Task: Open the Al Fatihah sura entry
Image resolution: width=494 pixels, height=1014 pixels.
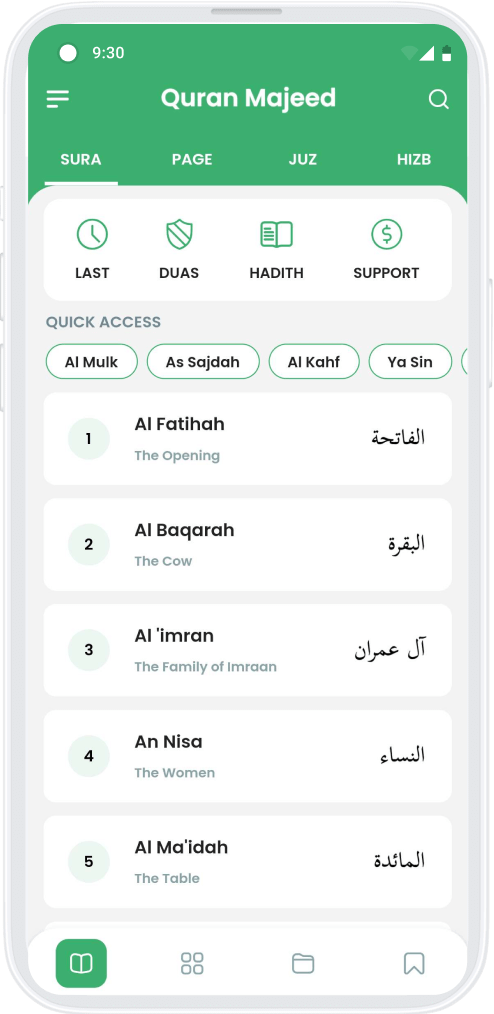Action: point(248,438)
